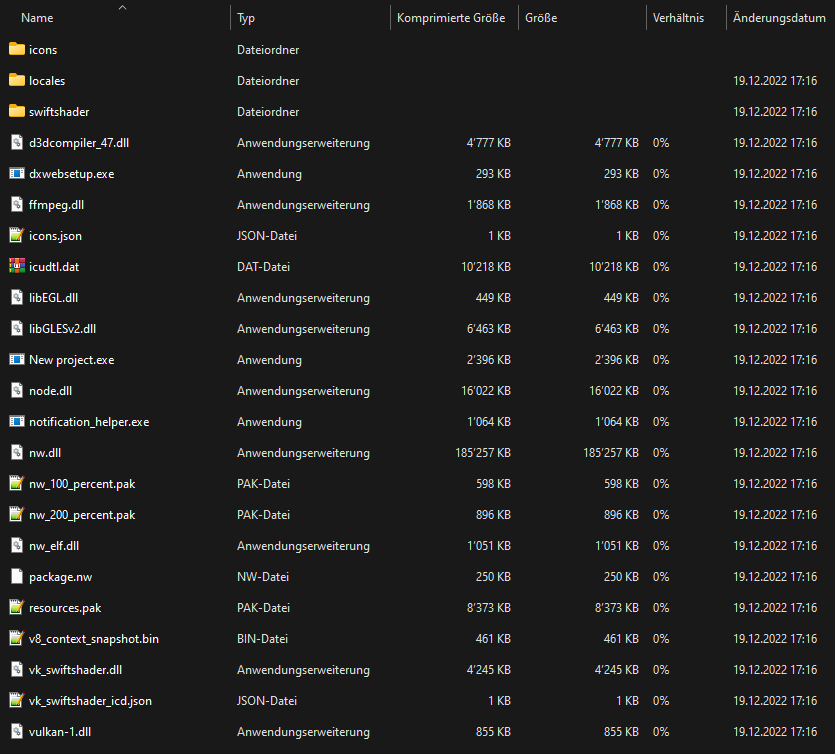This screenshot has height=754, width=835.
Task: Sort by Änderungsdatum column header
Action: (779, 18)
